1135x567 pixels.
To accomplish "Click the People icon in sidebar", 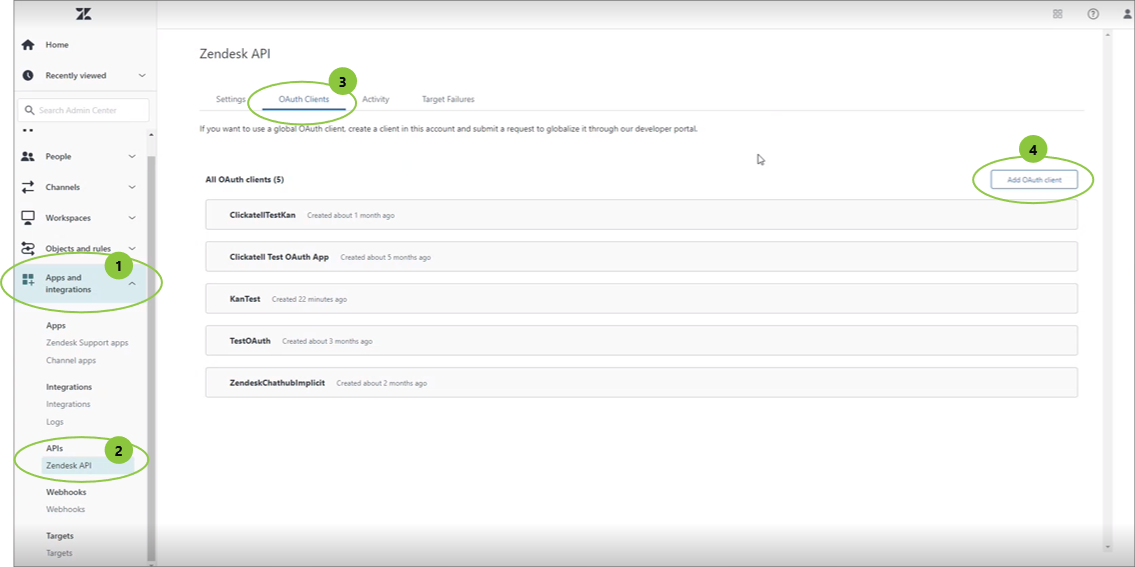I will click(x=28, y=157).
